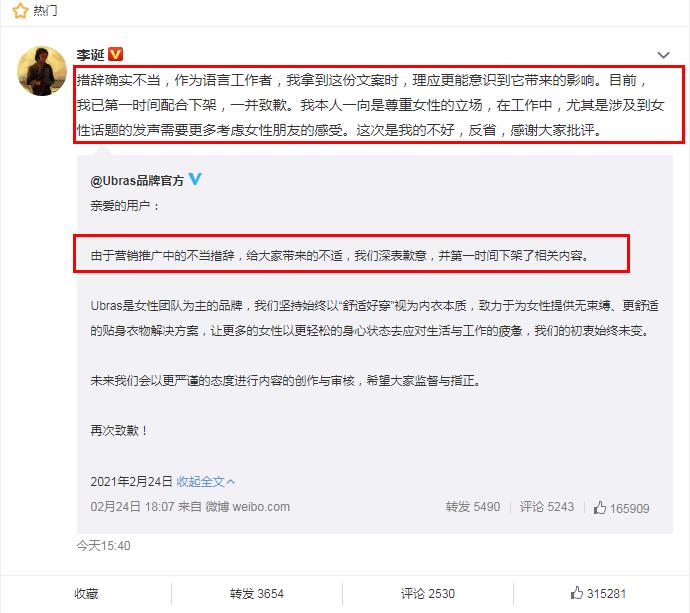
Task: Click the 热门 label at top
Action: tap(45, 10)
